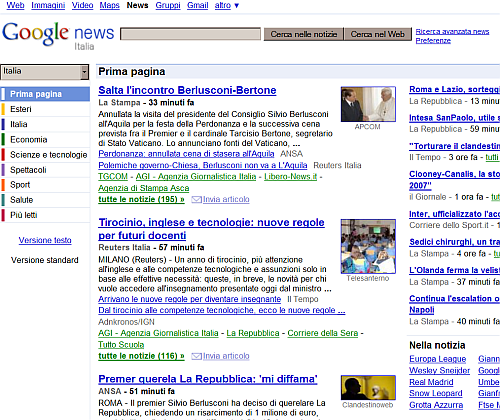
Task: Open Corriere della Sera source link
Action: (323, 333)
